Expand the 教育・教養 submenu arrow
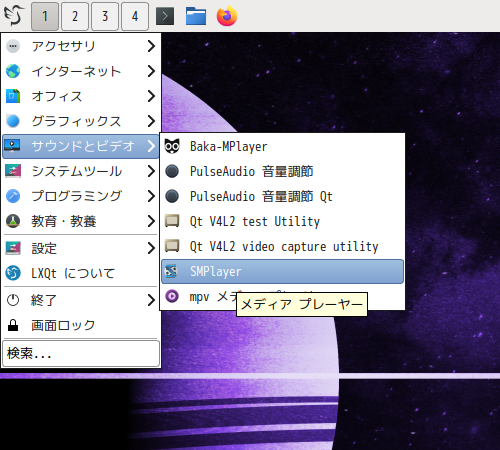This screenshot has width=500, height=450. pos(151,221)
